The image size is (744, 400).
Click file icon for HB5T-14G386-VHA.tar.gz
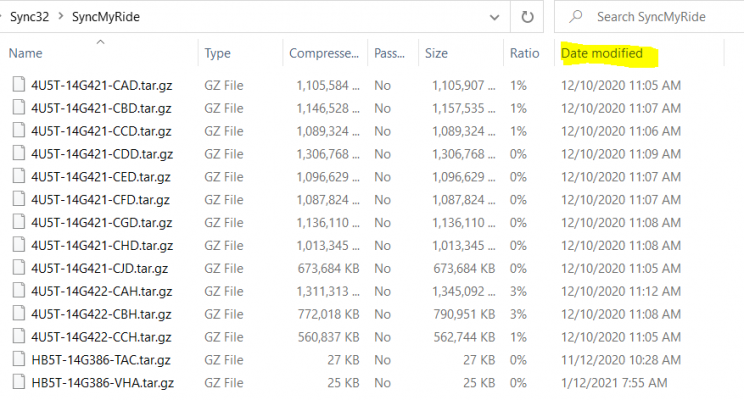click(x=19, y=382)
